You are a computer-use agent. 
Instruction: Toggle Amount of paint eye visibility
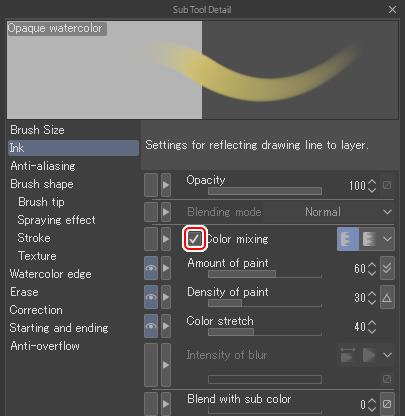point(151,268)
